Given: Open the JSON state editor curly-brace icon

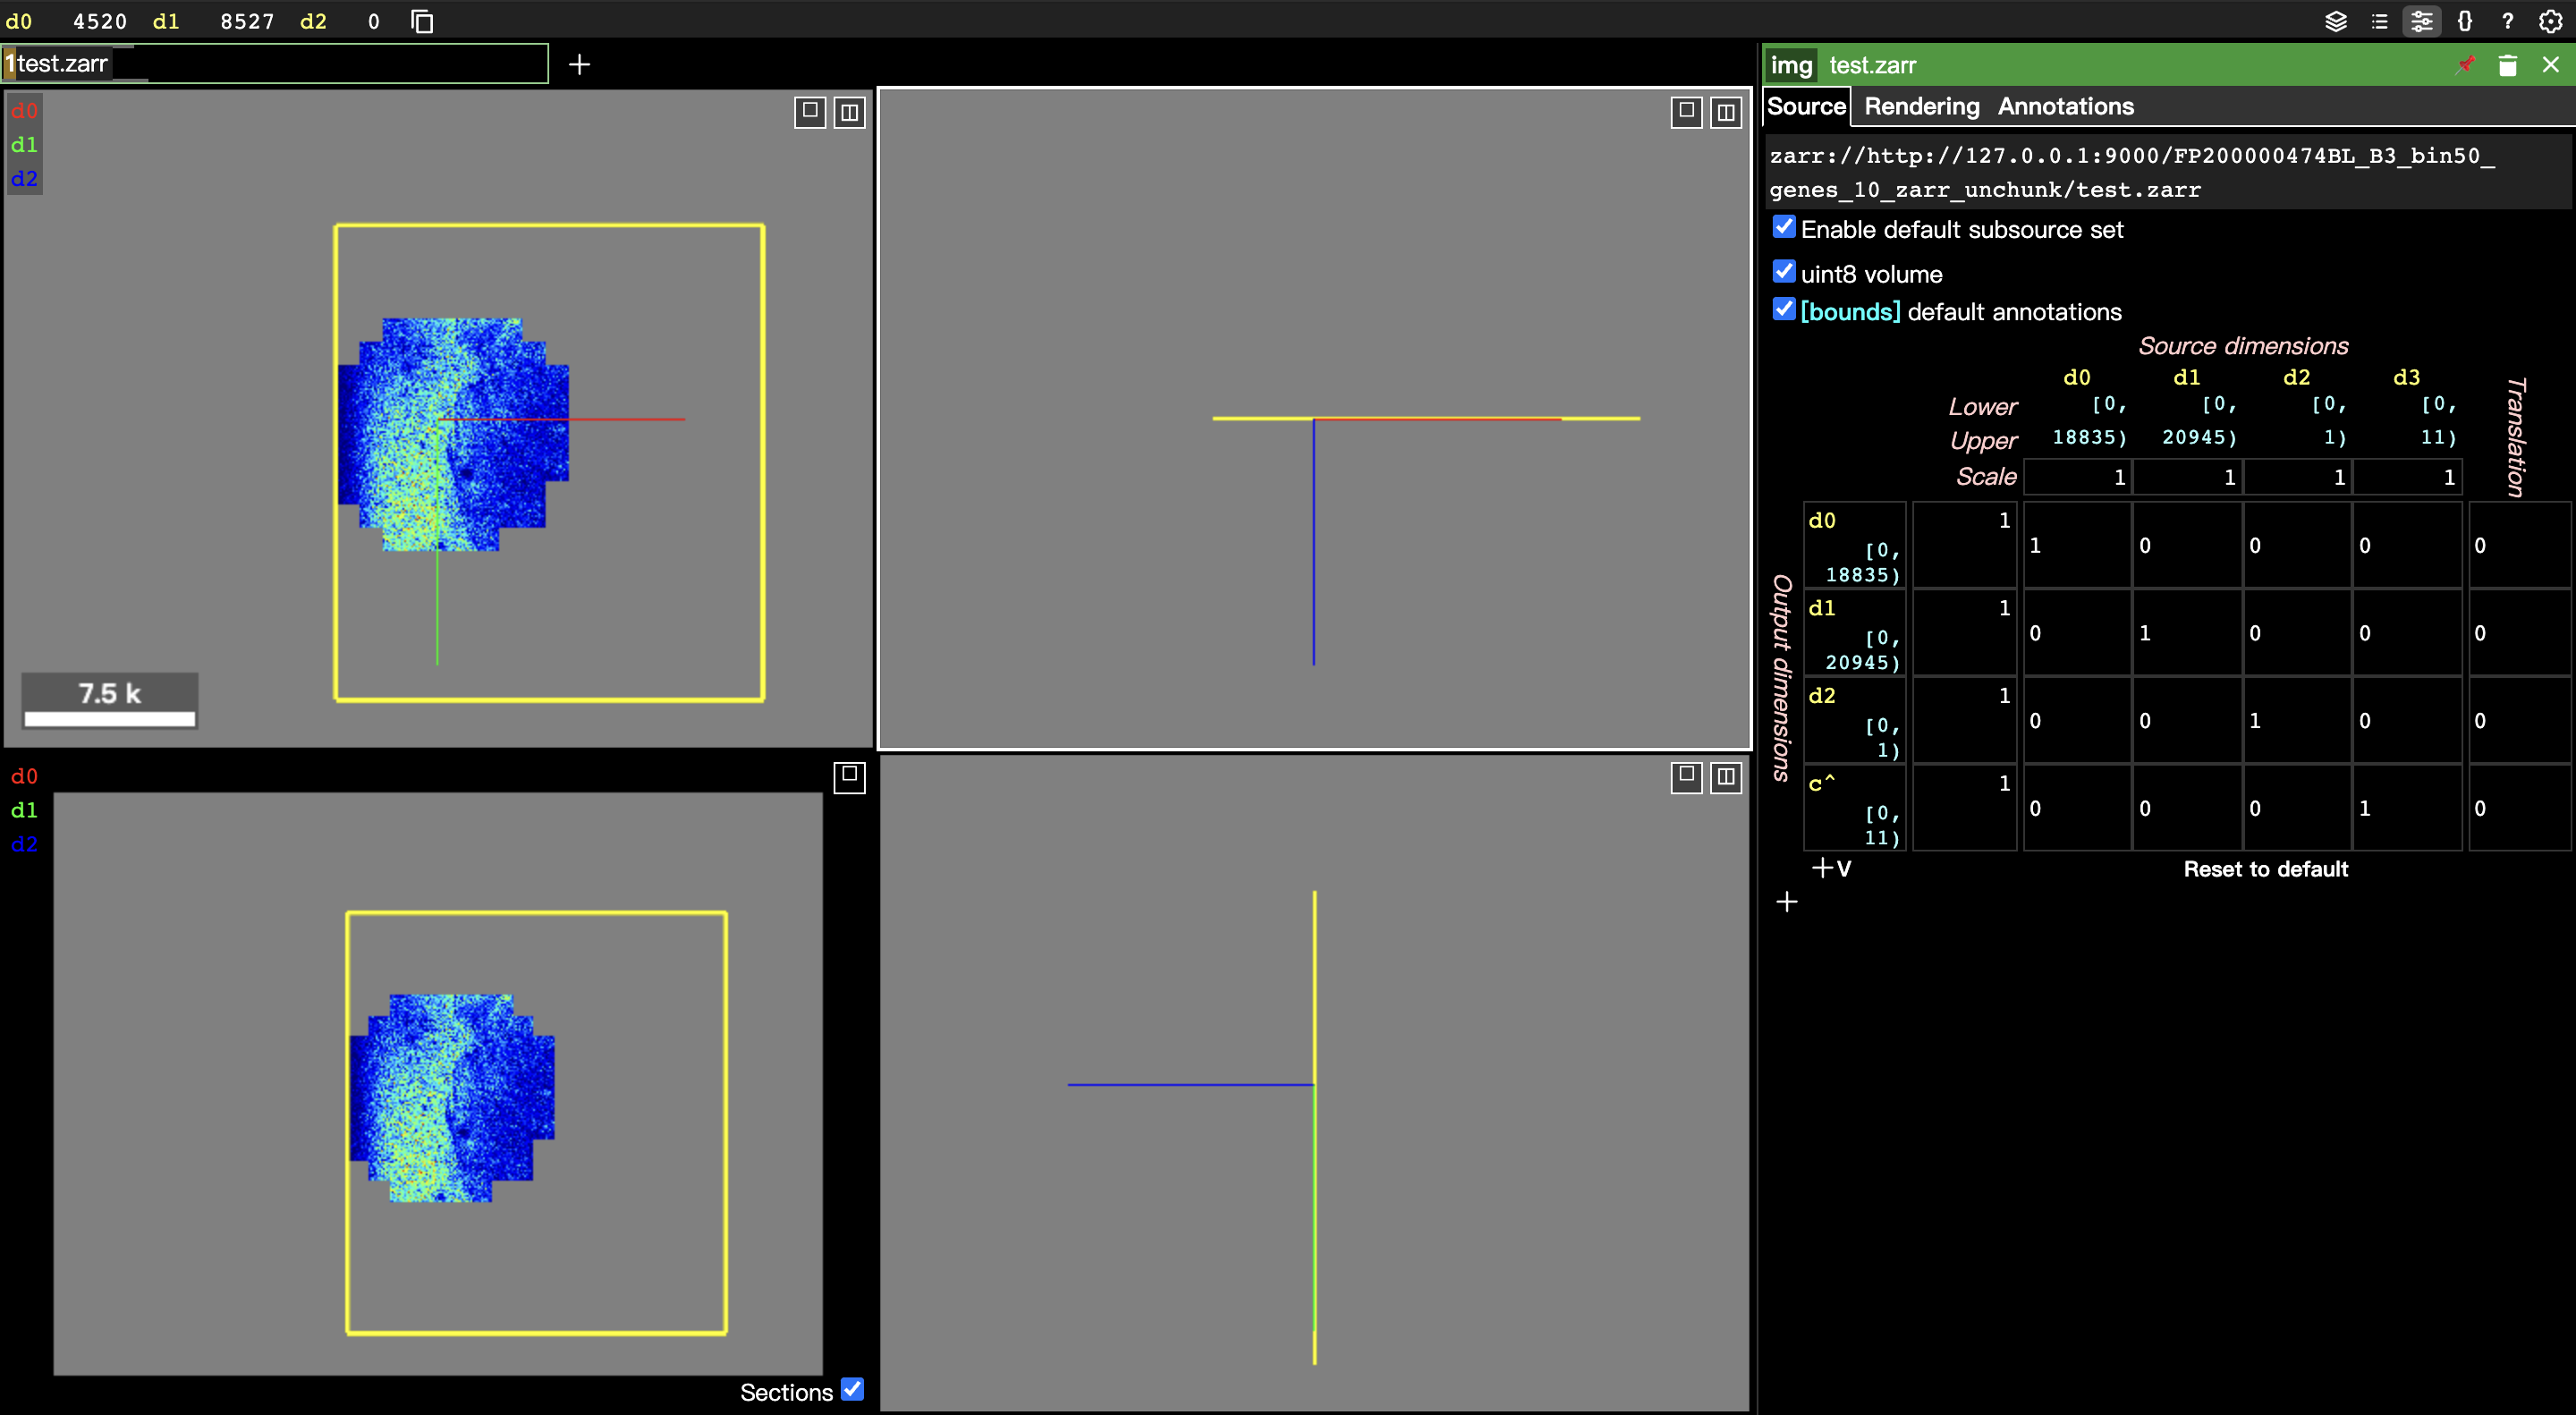Looking at the screenshot, I should (x=2465, y=21).
